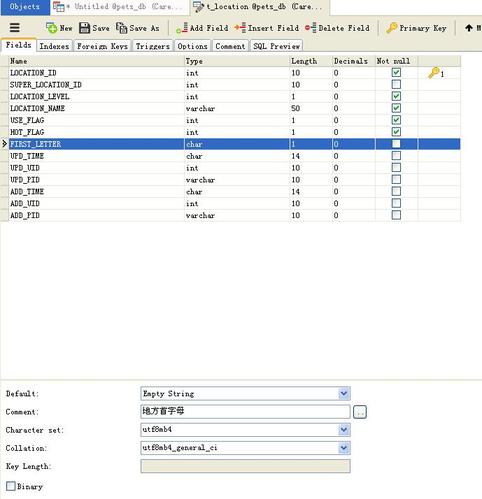Click the Primary Key icon
This screenshot has height=499, width=482.
(x=392, y=28)
